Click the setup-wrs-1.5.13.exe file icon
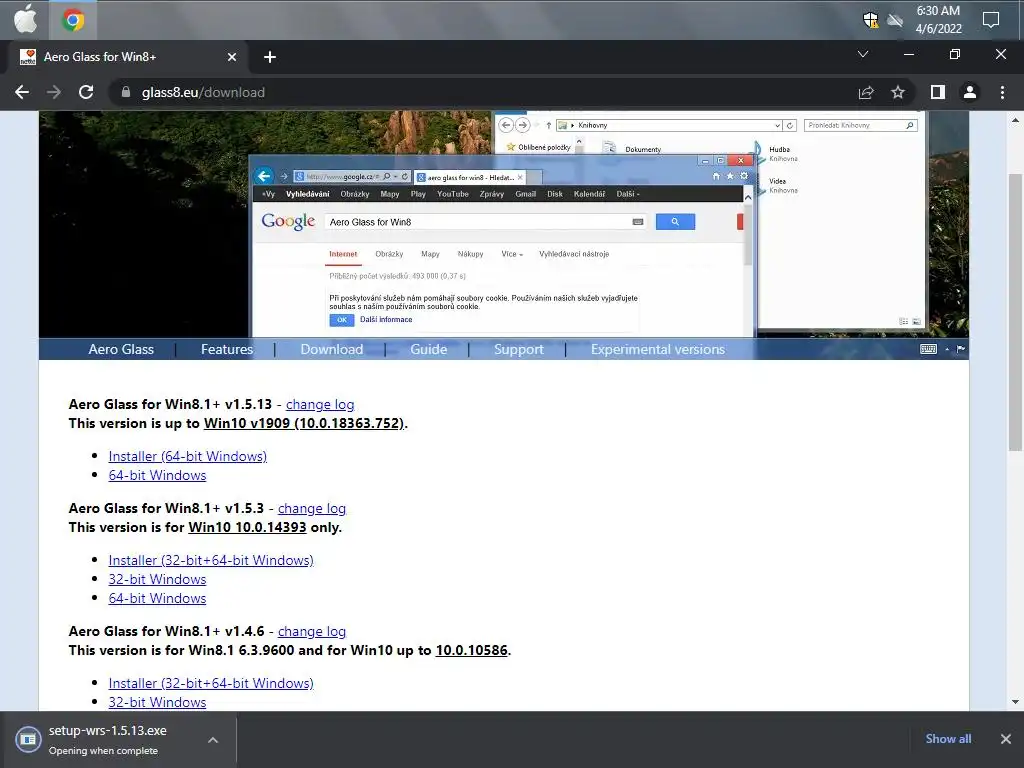 click(x=28, y=739)
